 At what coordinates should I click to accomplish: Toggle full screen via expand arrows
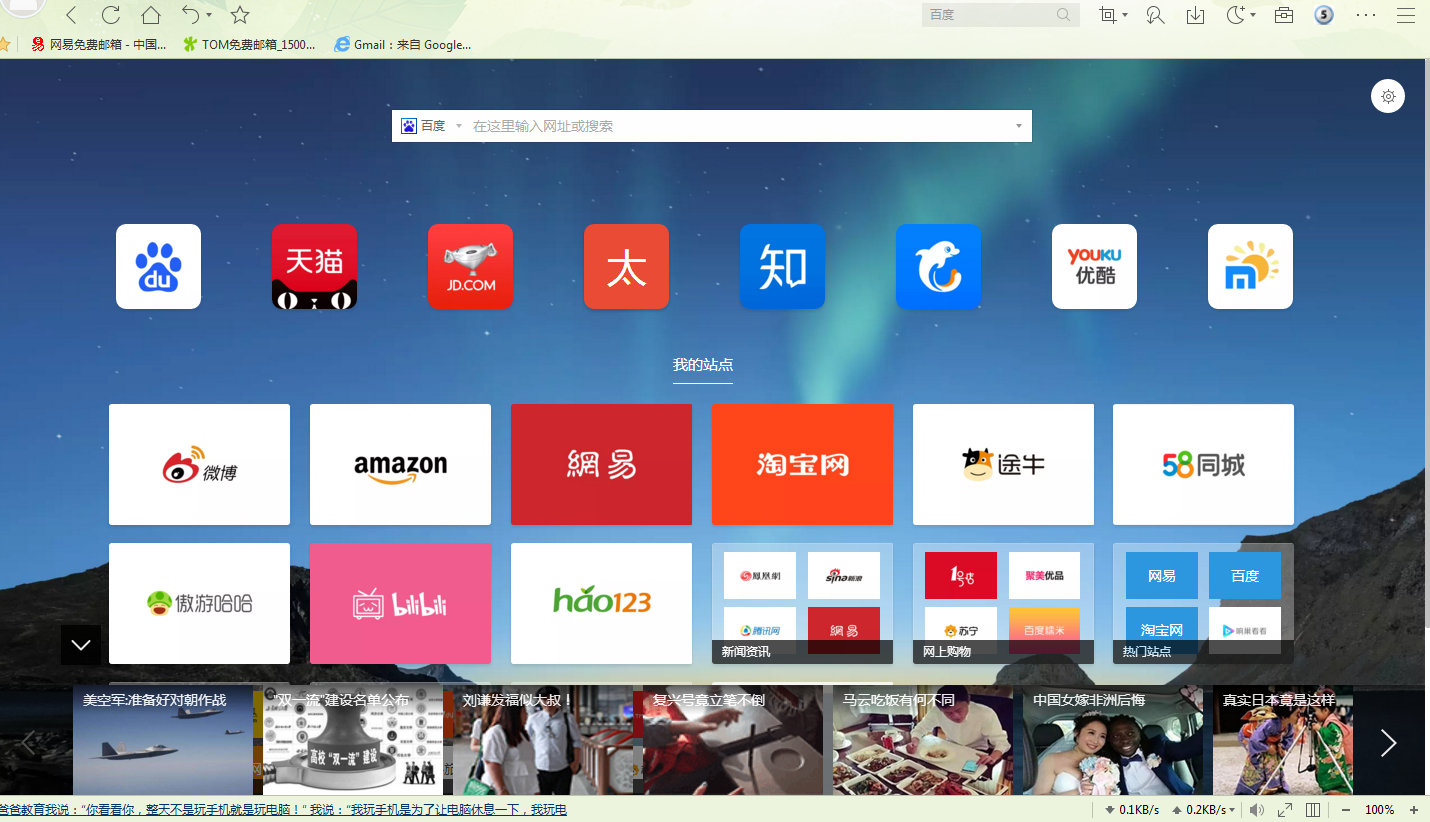(1285, 810)
